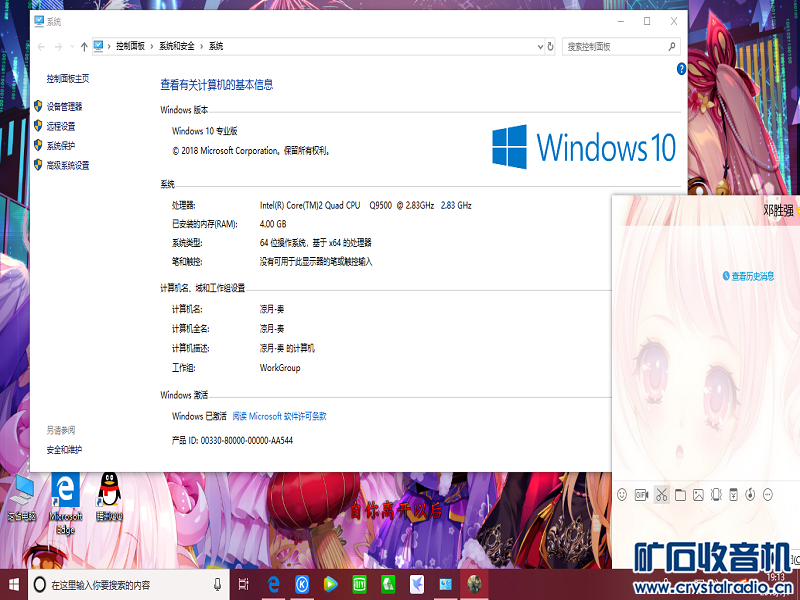The width and height of the screenshot is (800, 600).
Task: Send a window shake via phone icon
Action: (x=716, y=494)
